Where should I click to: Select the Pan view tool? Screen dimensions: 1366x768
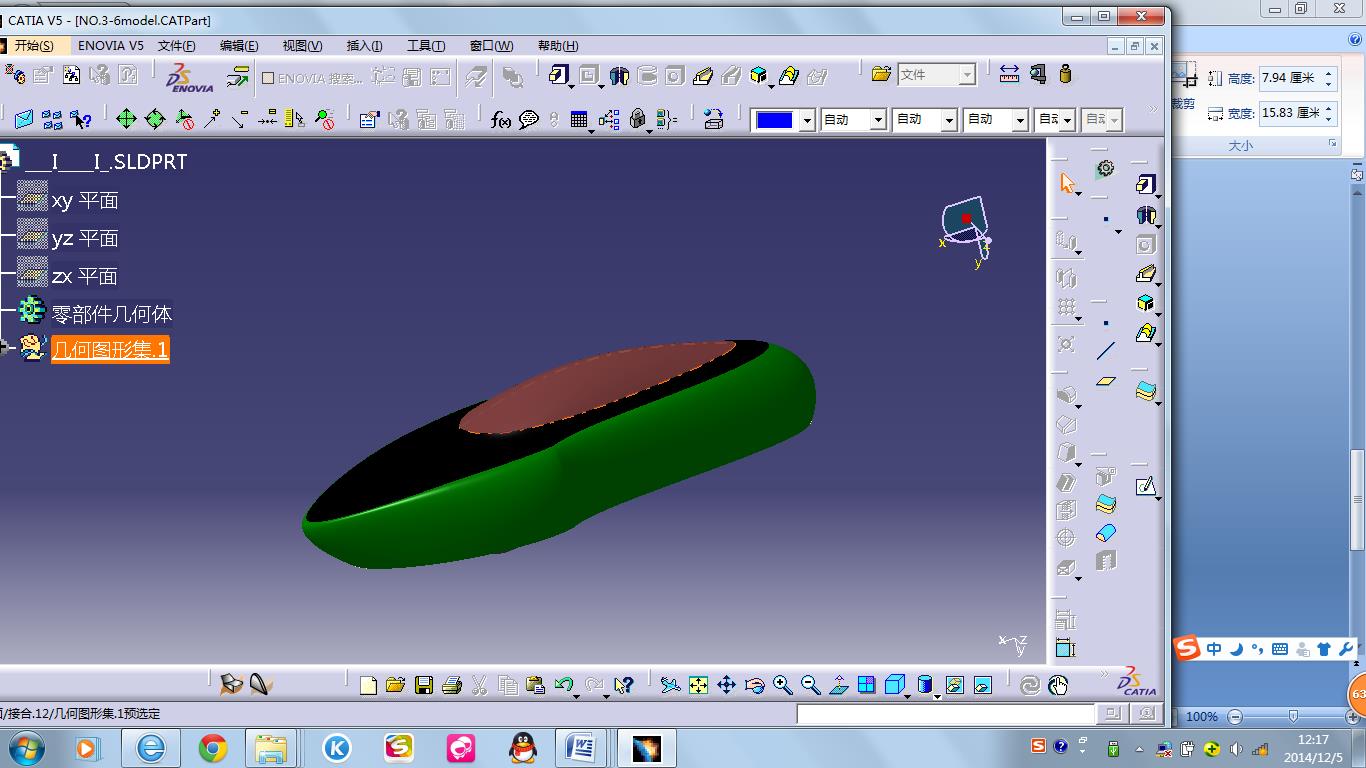click(x=726, y=685)
